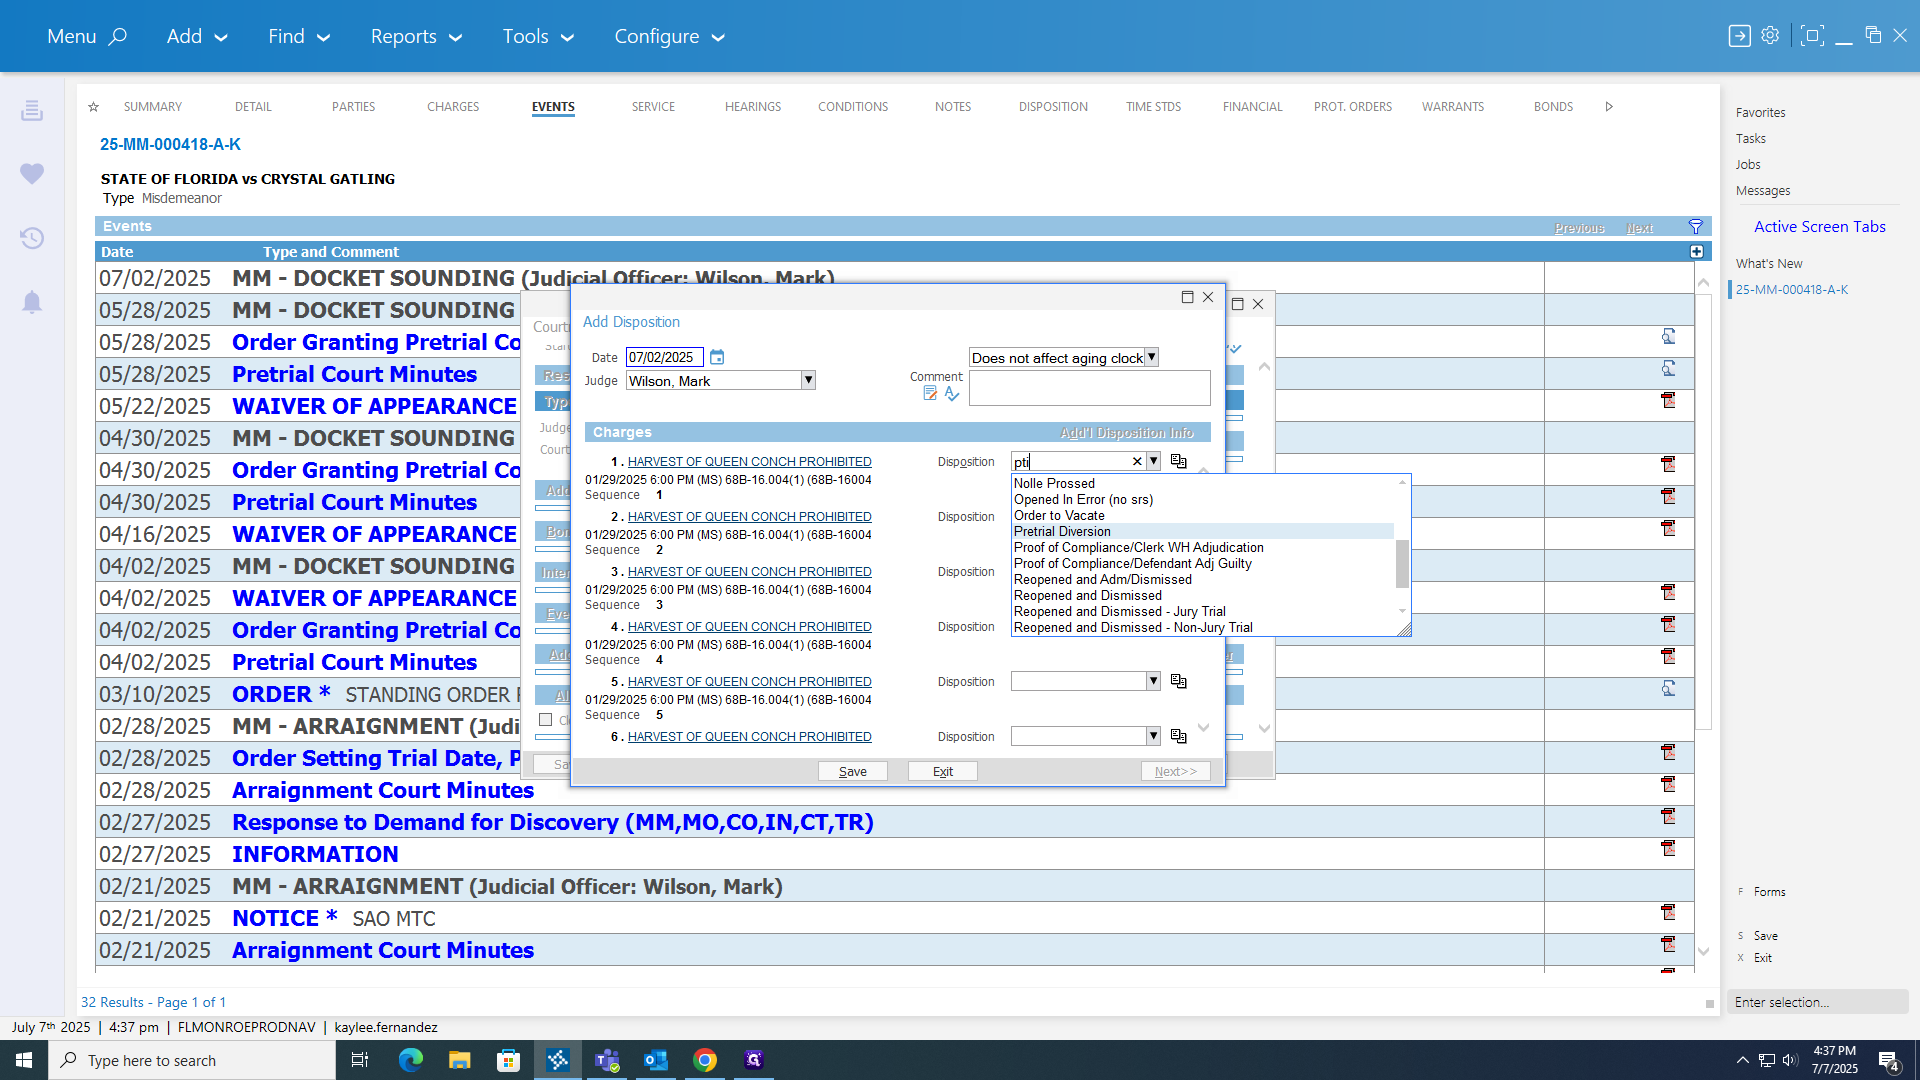Add a new event with plus icon
The image size is (1920, 1080).
[x=1697, y=252]
